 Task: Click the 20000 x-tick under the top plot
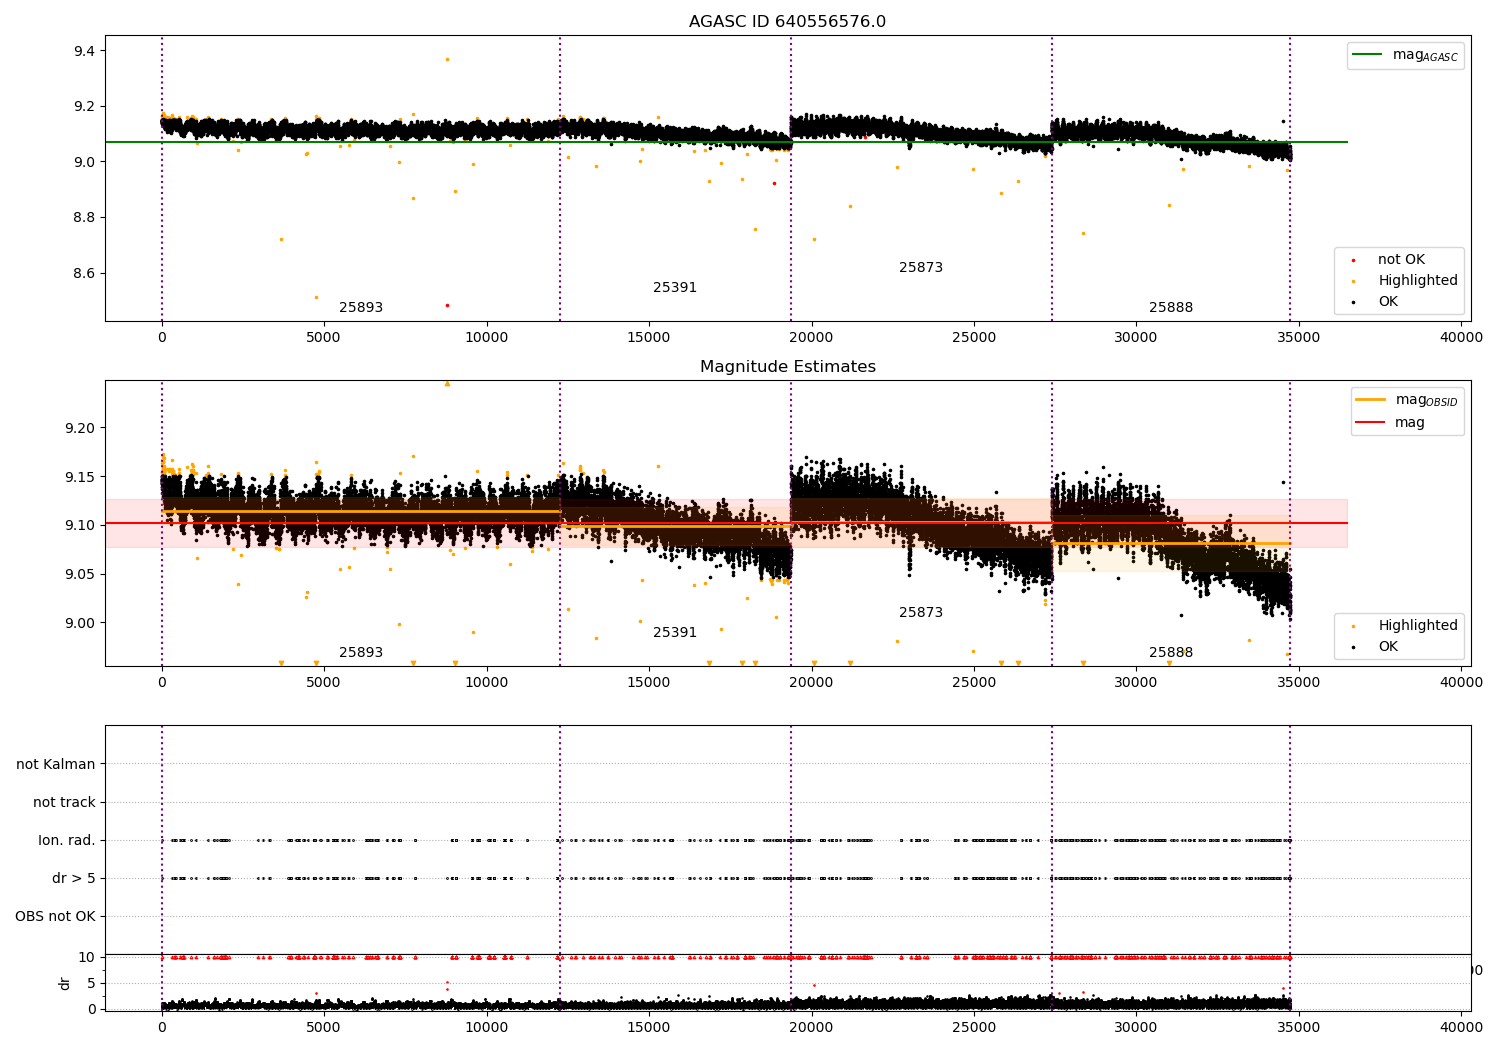(811, 337)
